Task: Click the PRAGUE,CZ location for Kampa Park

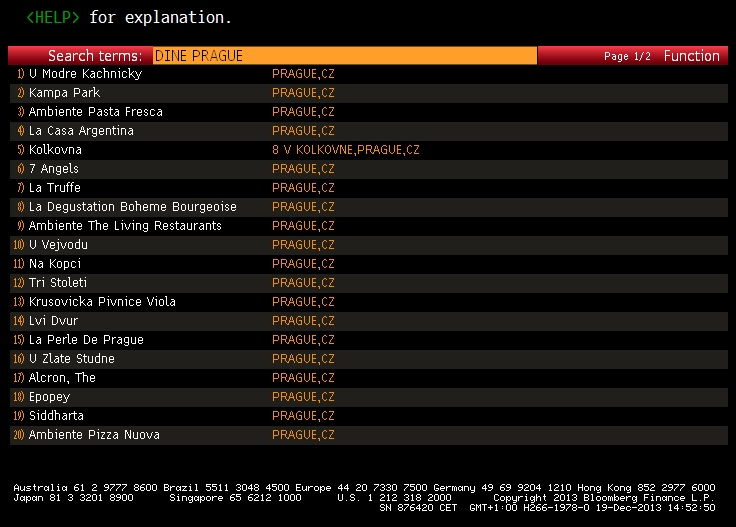Action: [303, 93]
